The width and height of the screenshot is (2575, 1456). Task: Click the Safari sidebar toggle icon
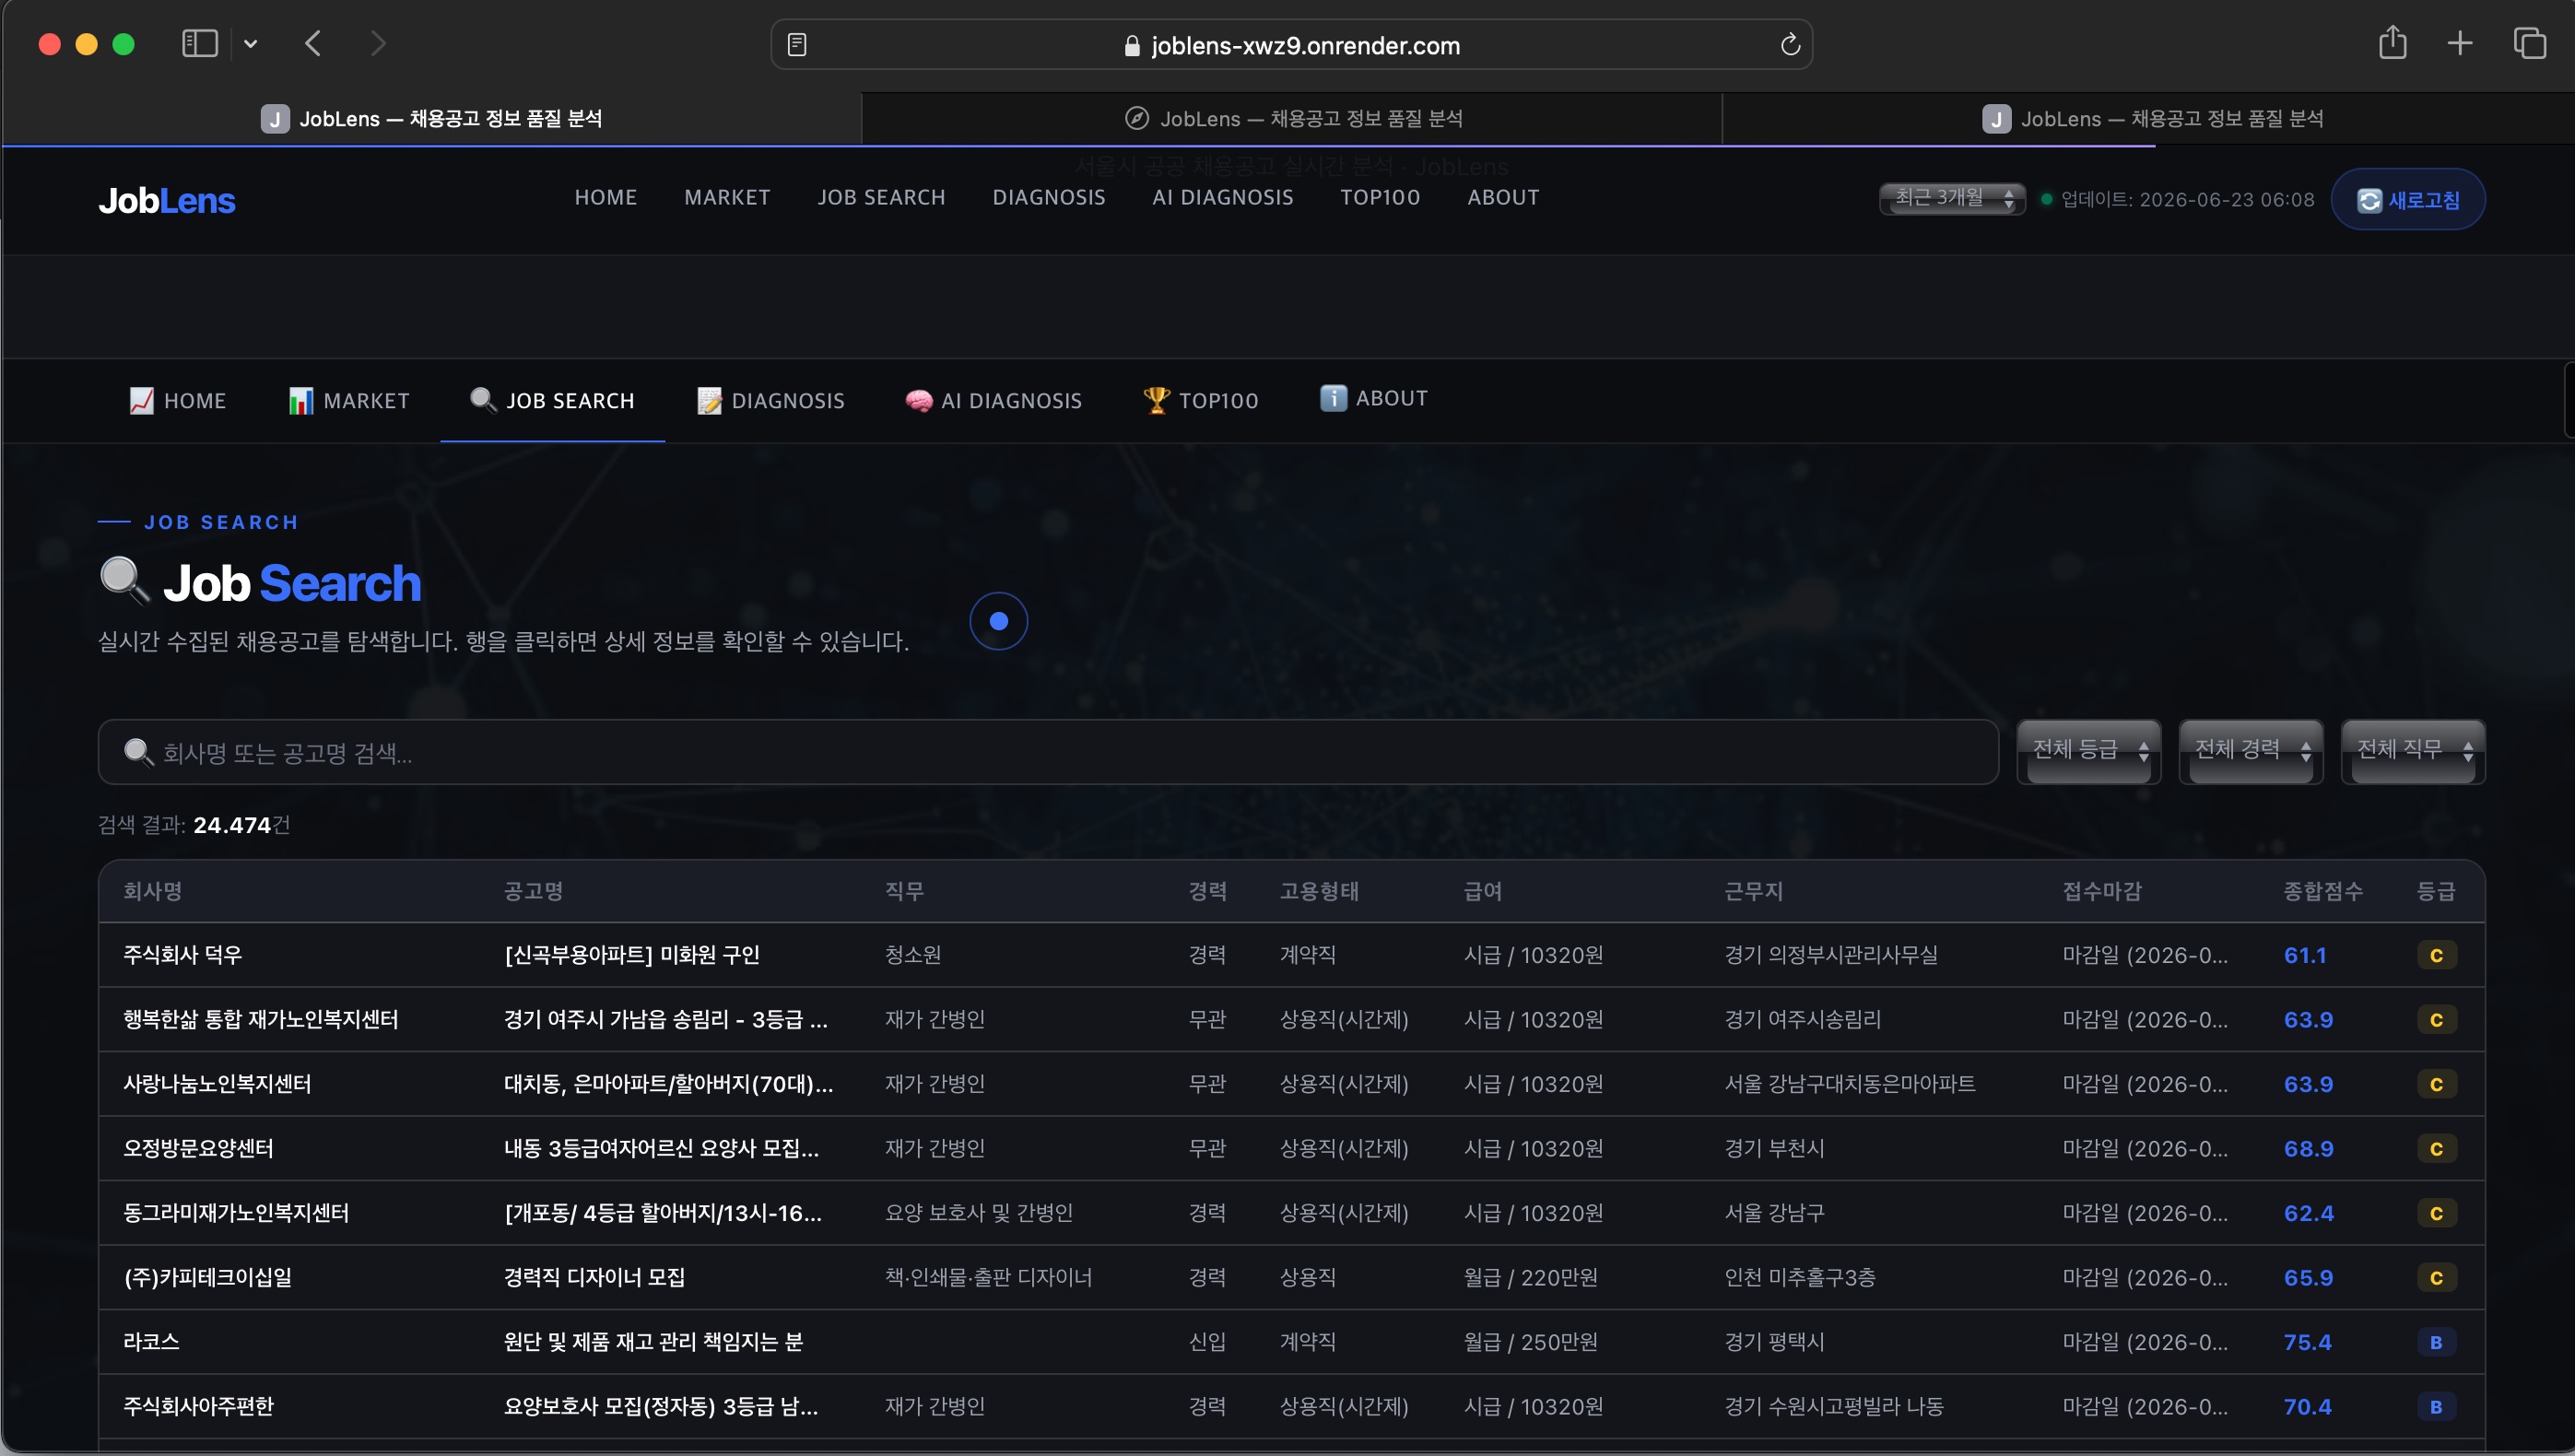tap(199, 43)
